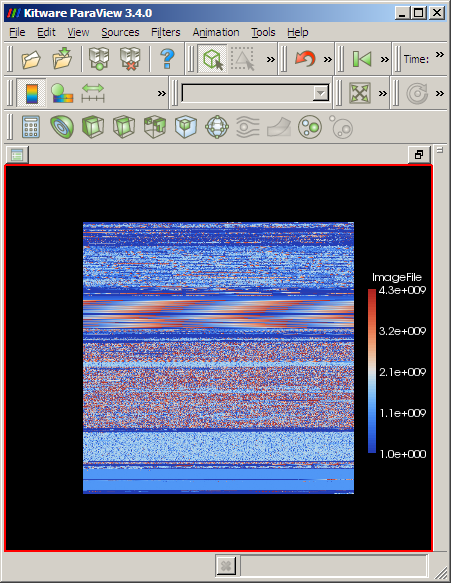The height and width of the screenshot is (583, 451).
Task: Open the empty color-by combo box
Action: coord(256,93)
